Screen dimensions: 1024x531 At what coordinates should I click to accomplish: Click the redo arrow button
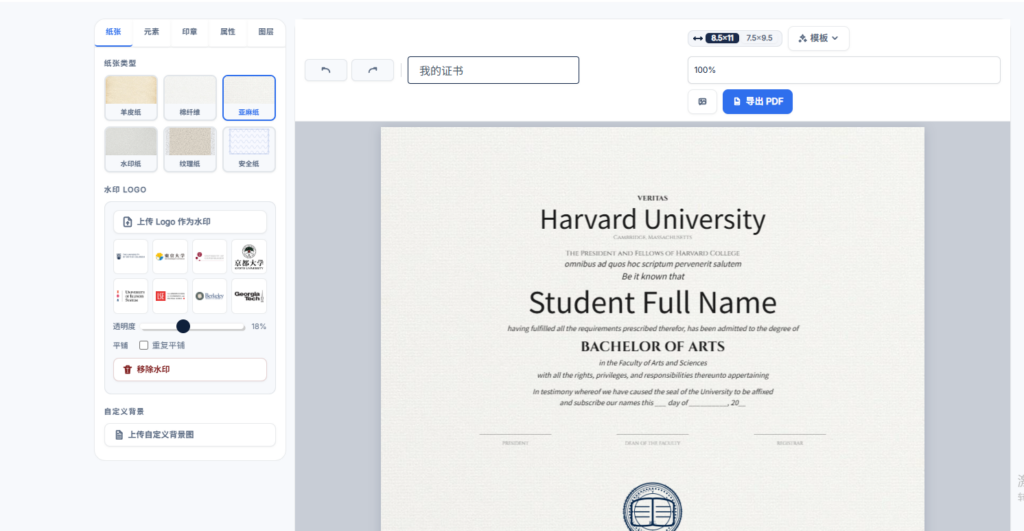pyautogui.click(x=372, y=70)
